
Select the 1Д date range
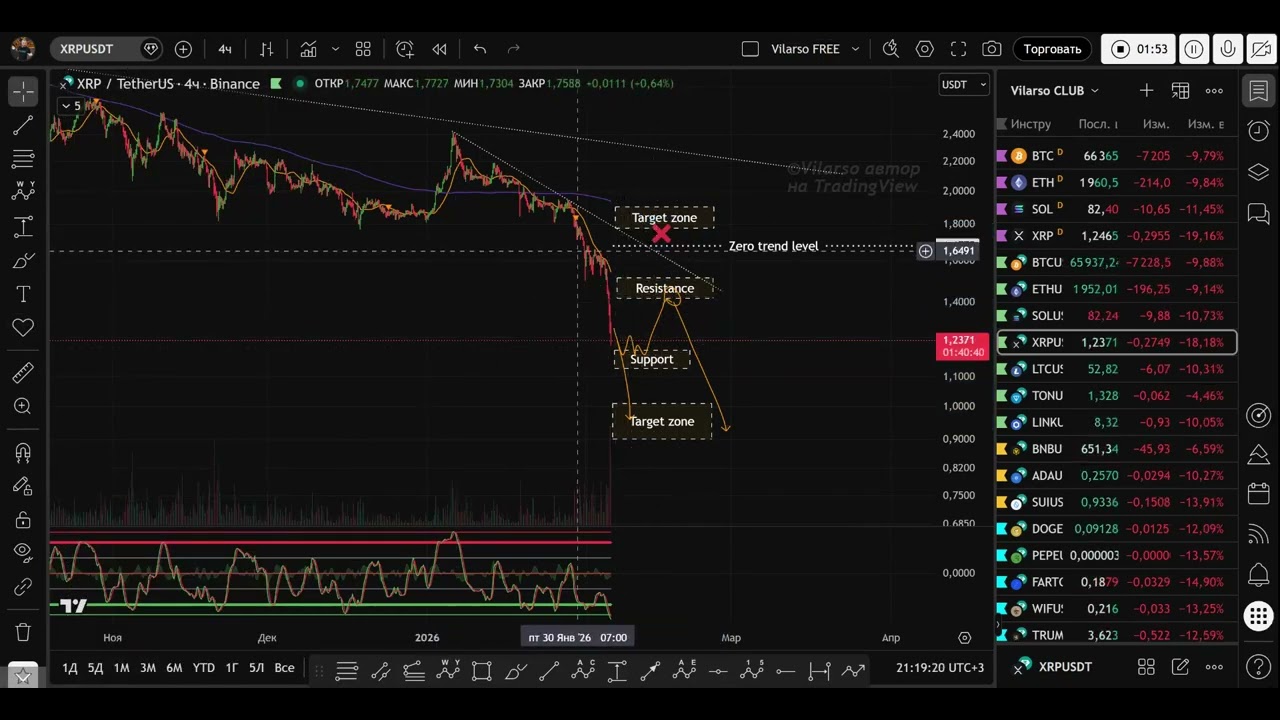[70, 668]
